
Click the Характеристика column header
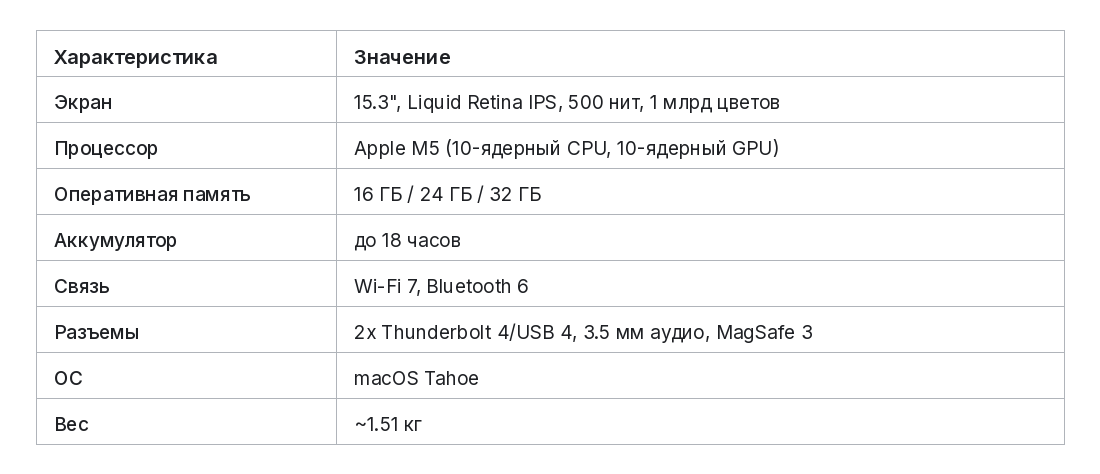pos(135,57)
